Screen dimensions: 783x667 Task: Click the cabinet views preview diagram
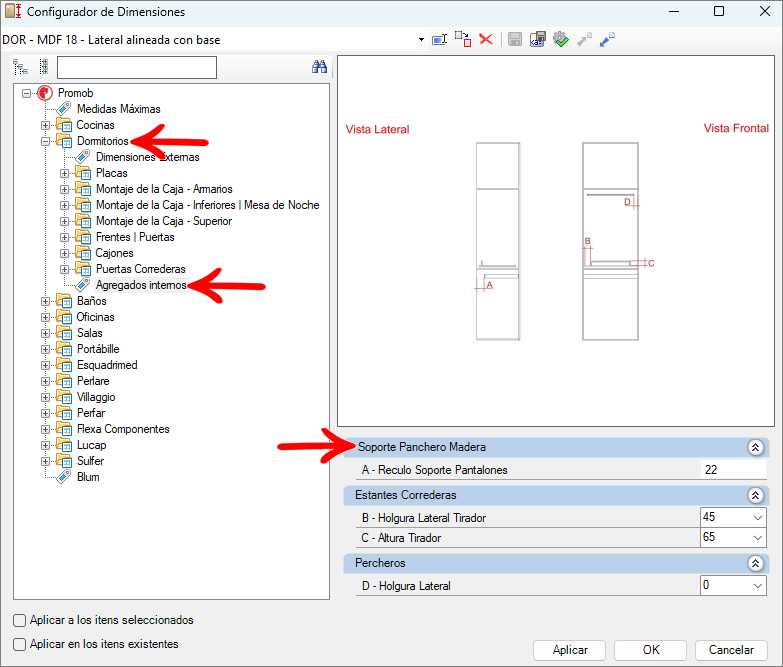[556, 241]
